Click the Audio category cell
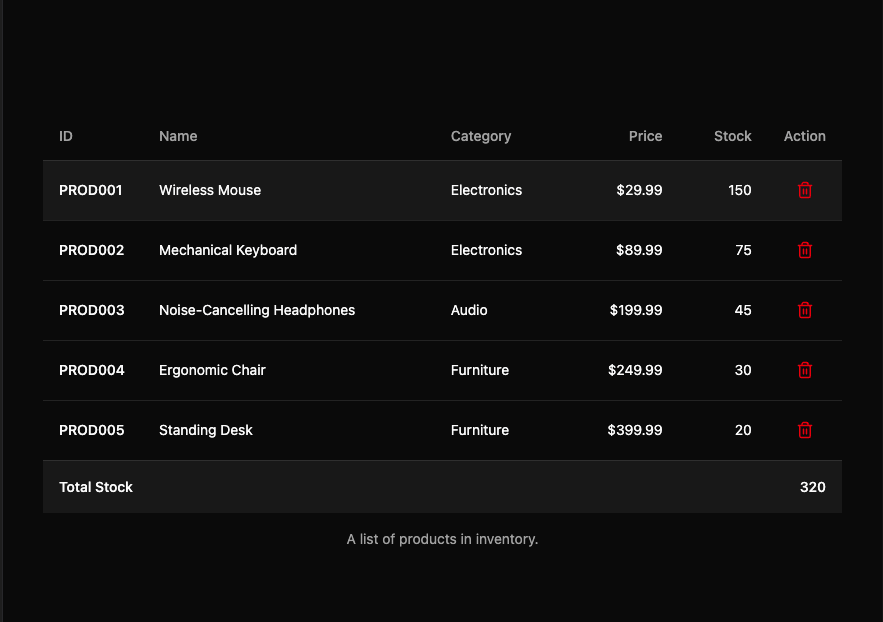This screenshot has height=622, width=883. click(469, 310)
